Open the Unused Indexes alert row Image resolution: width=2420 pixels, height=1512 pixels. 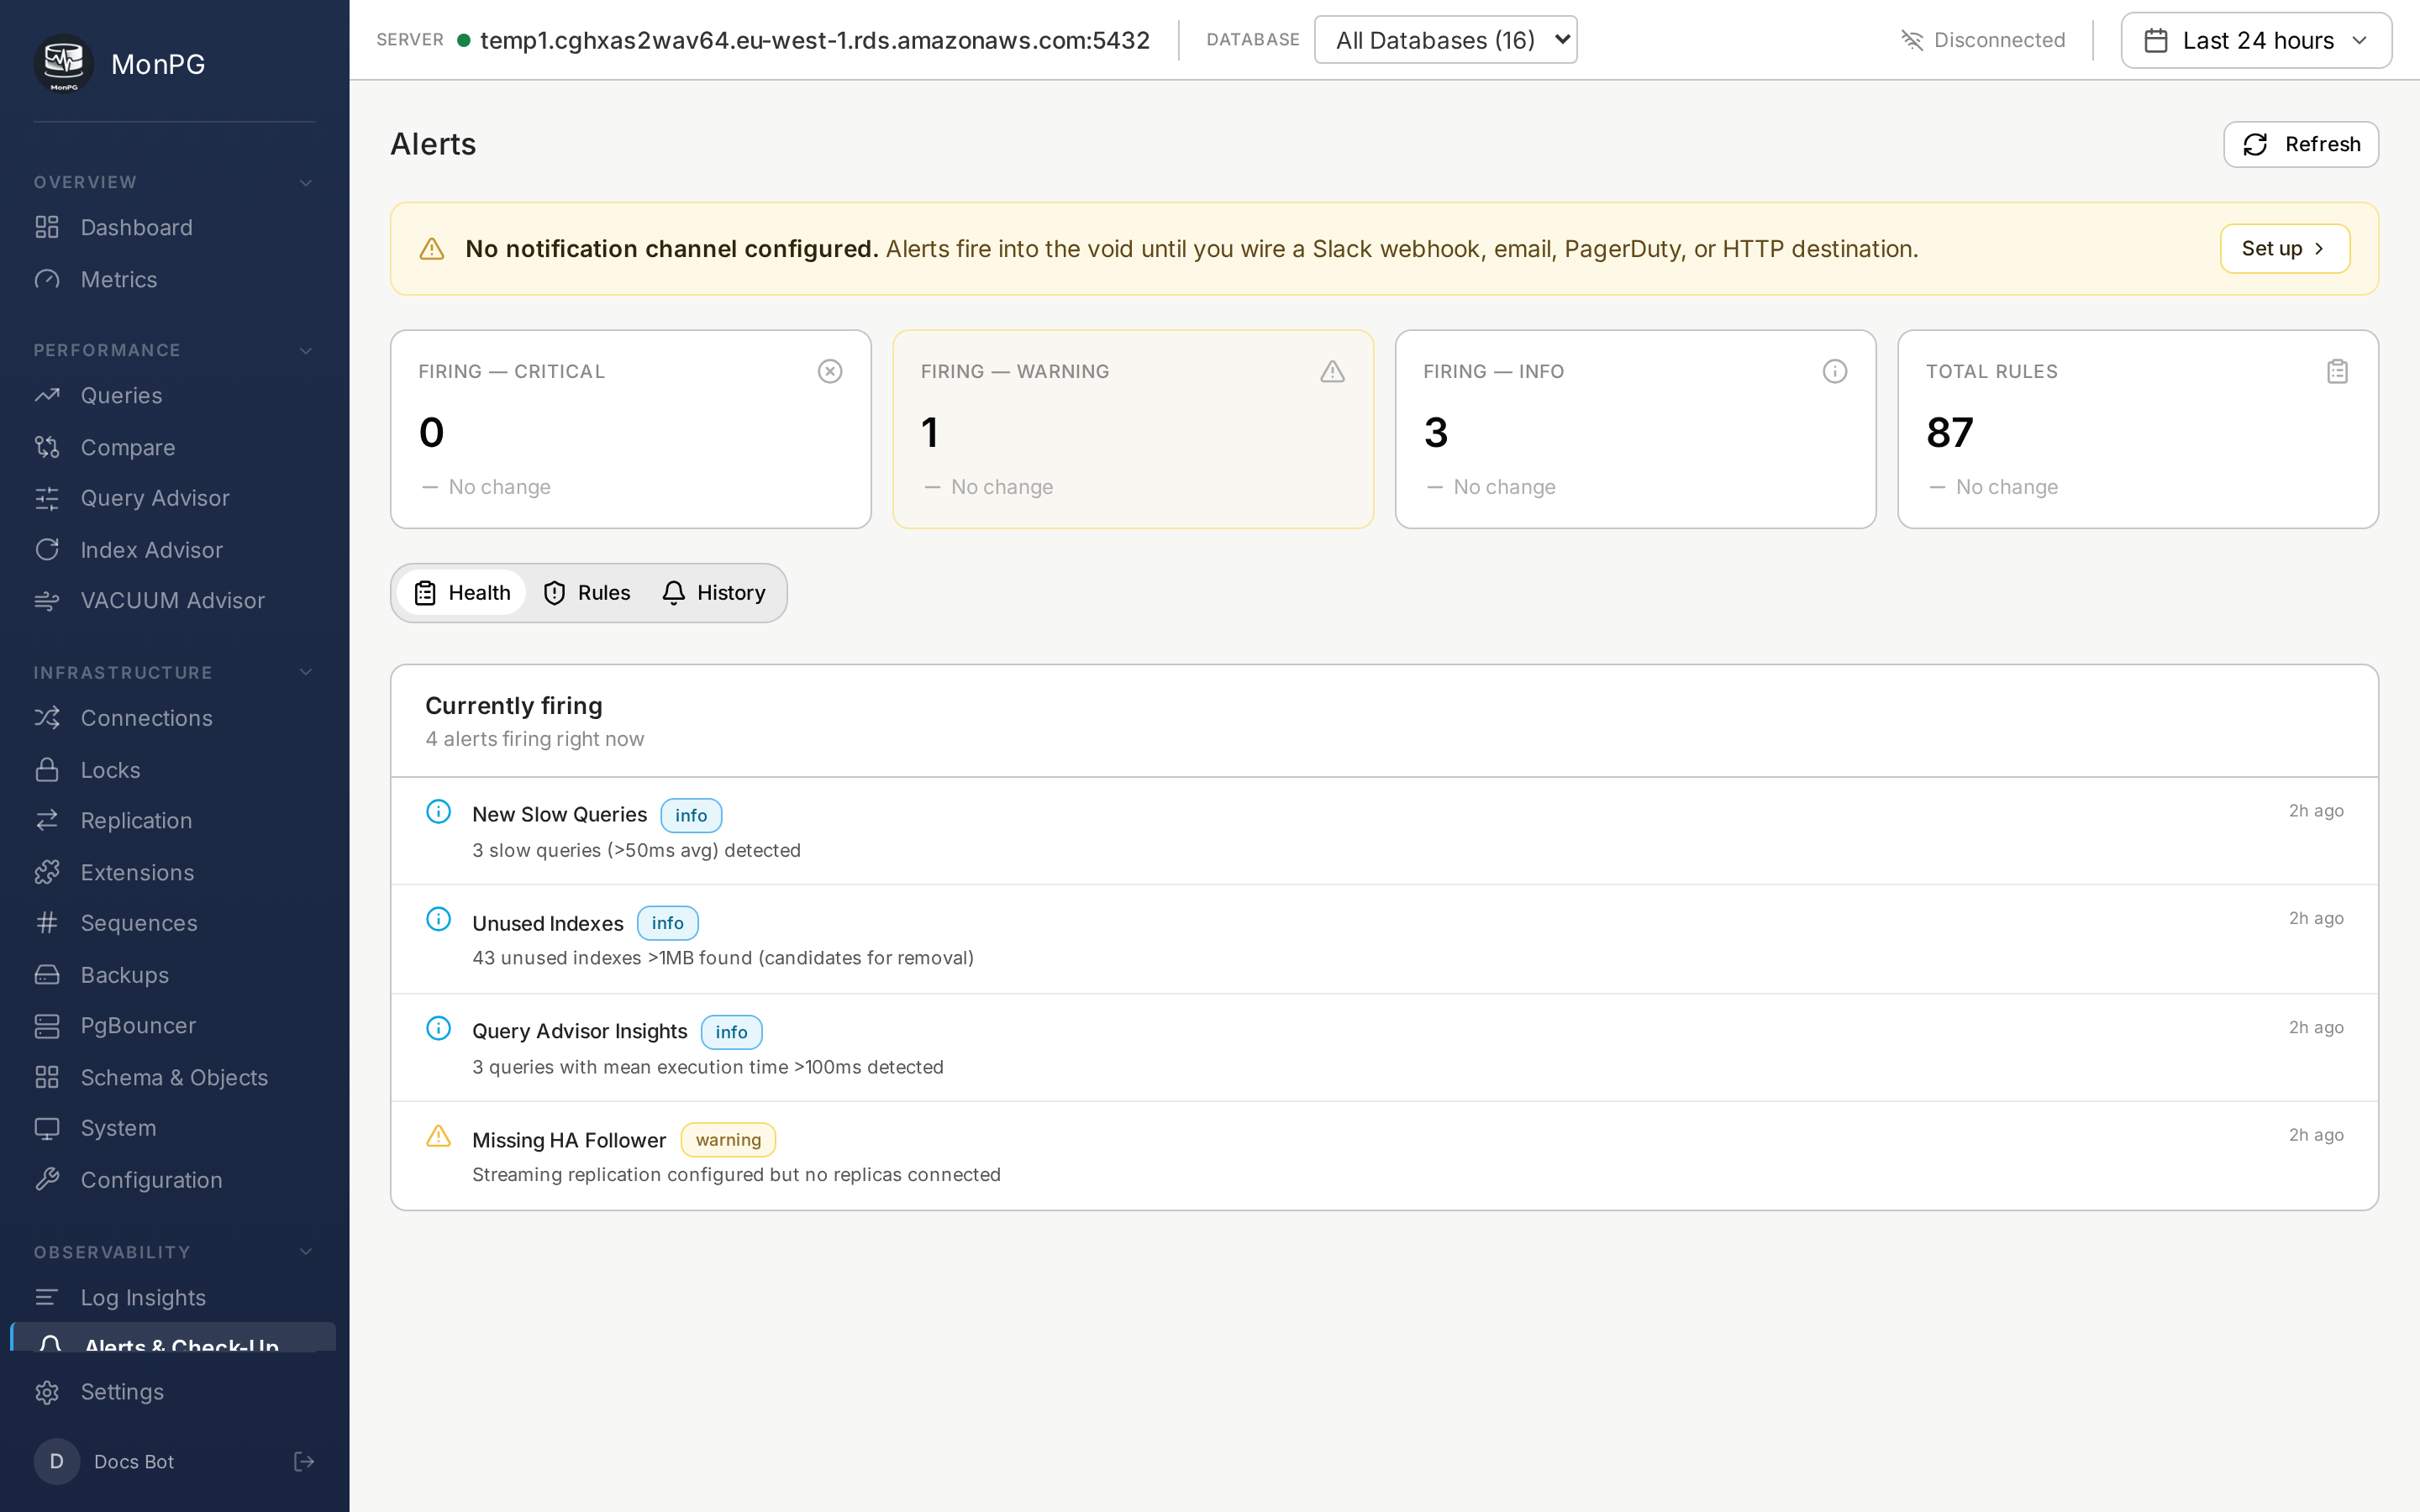click(x=1384, y=939)
